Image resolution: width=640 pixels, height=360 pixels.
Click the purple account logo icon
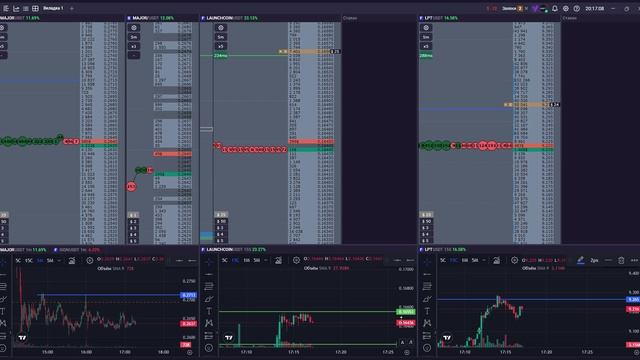click(x=535, y=8)
